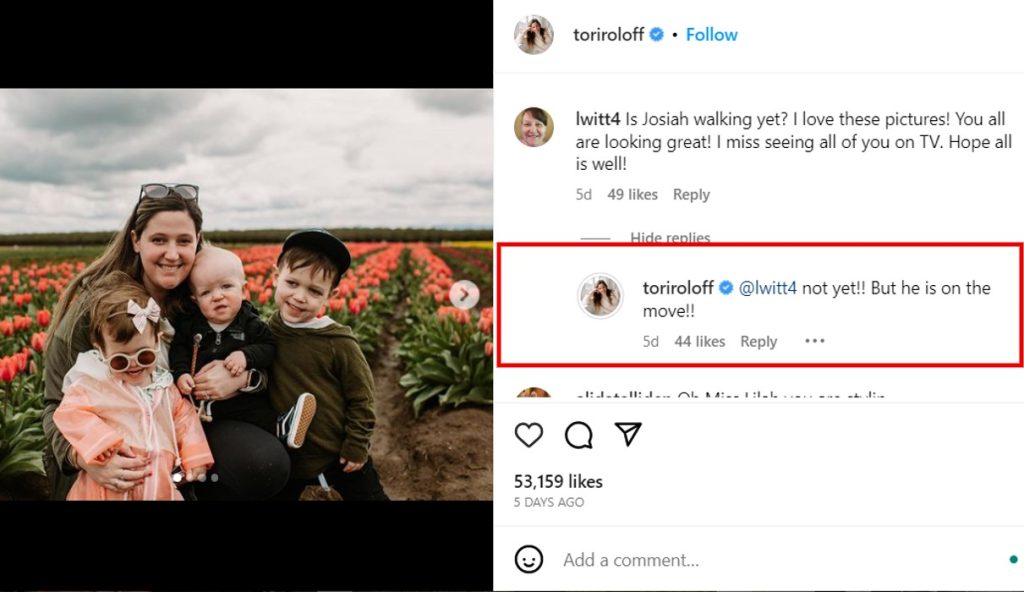
Task: Go to the next photo with the arrow
Action: point(463,294)
